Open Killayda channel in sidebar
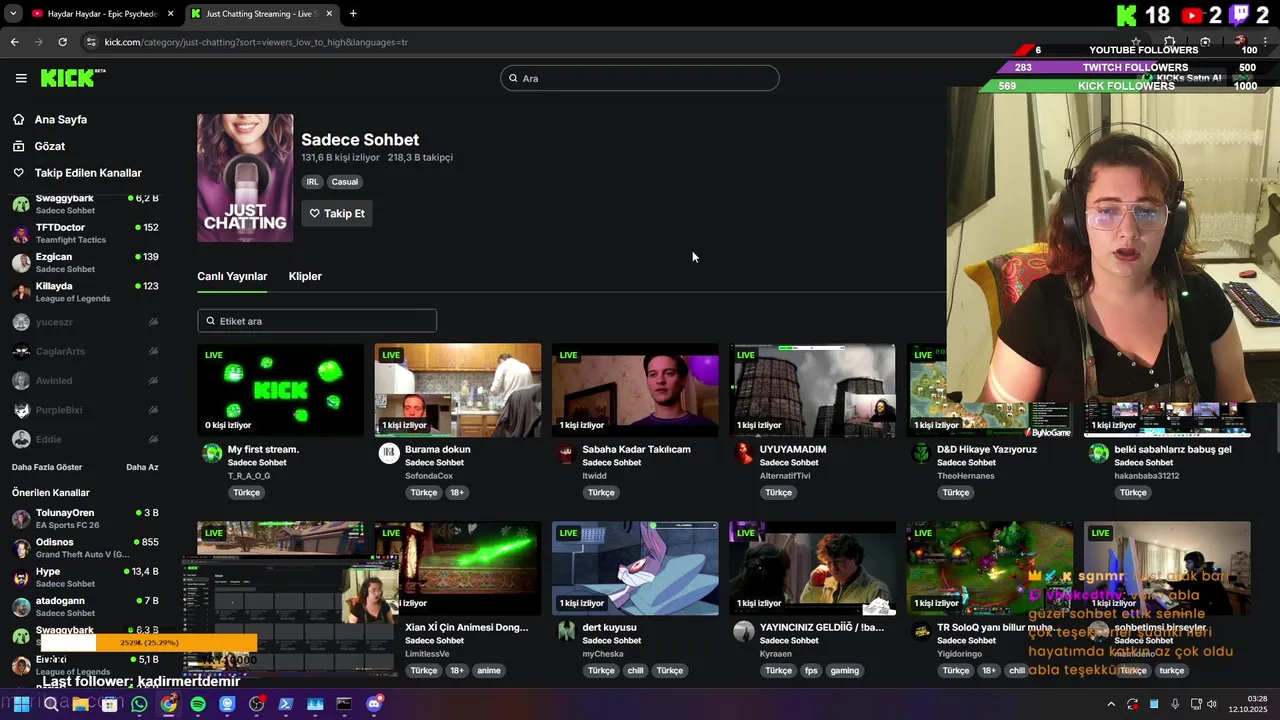This screenshot has width=1280, height=720. coord(85,292)
